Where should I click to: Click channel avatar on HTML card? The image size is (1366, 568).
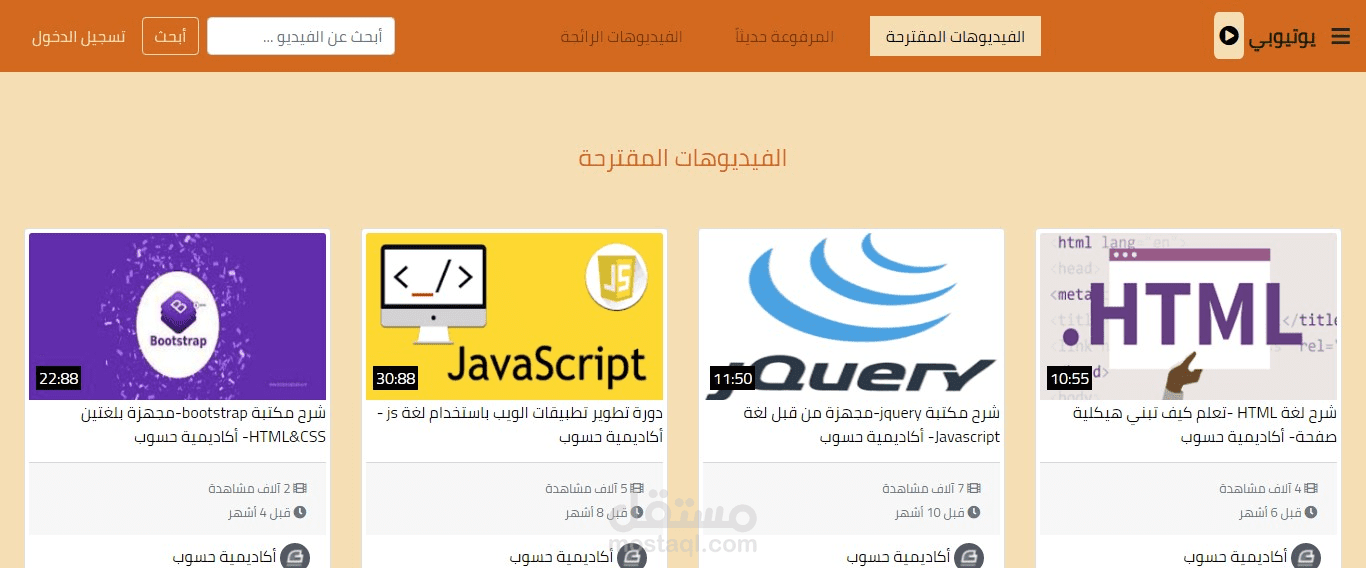(x=1305, y=556)
